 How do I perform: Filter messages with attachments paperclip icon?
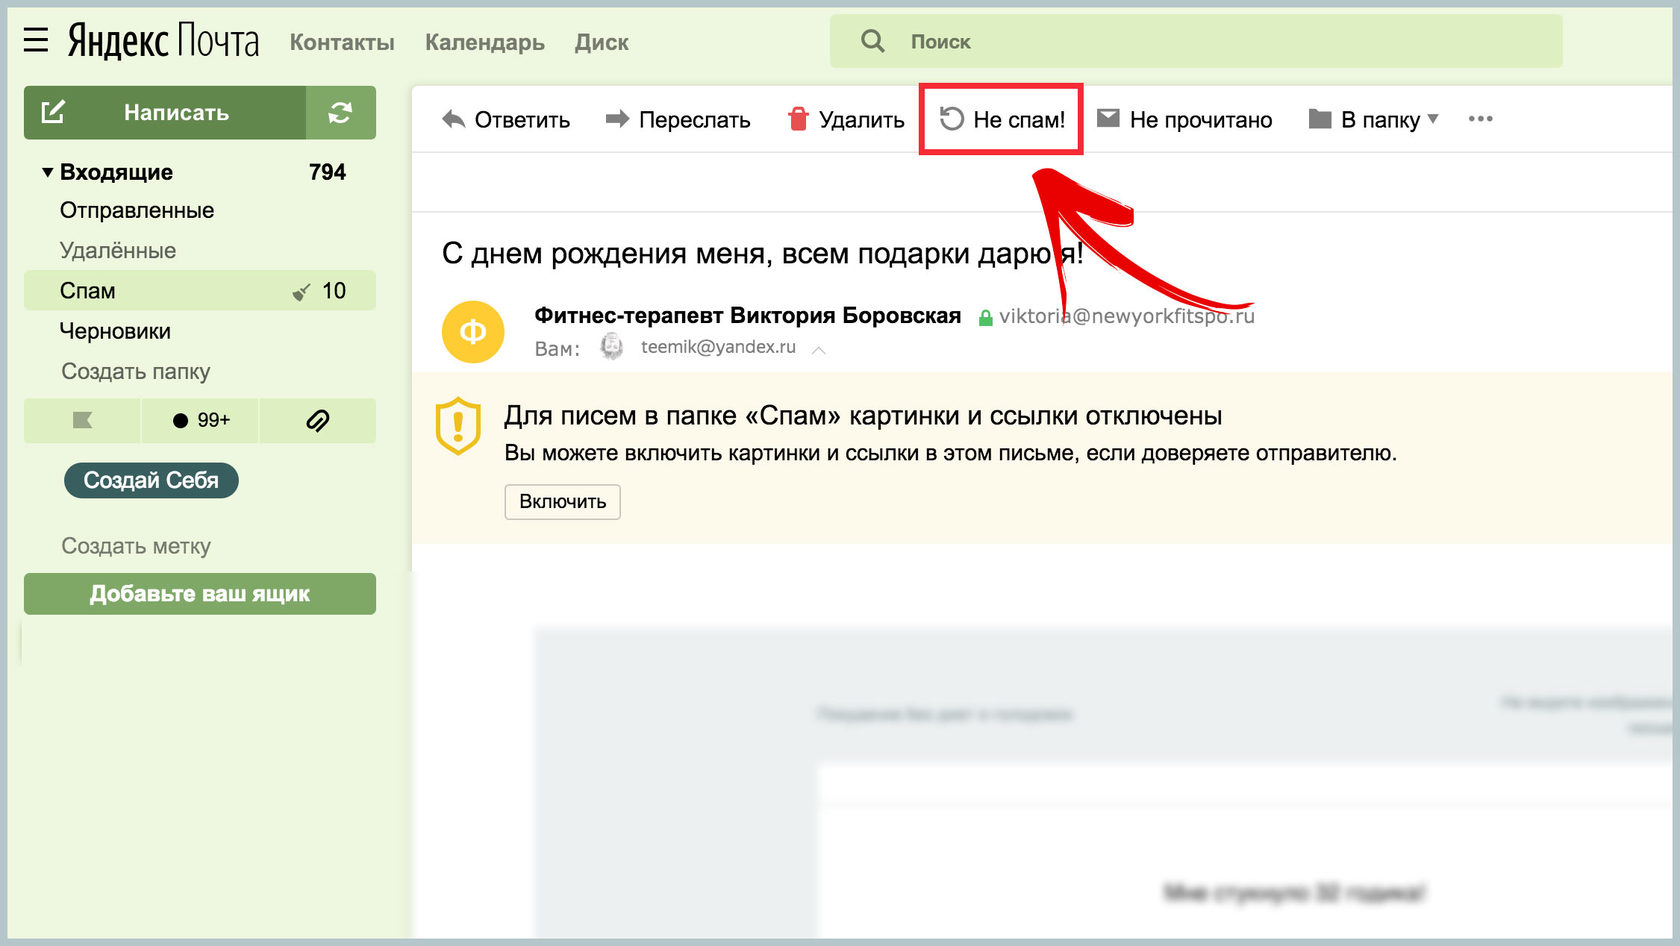(318, 420)
